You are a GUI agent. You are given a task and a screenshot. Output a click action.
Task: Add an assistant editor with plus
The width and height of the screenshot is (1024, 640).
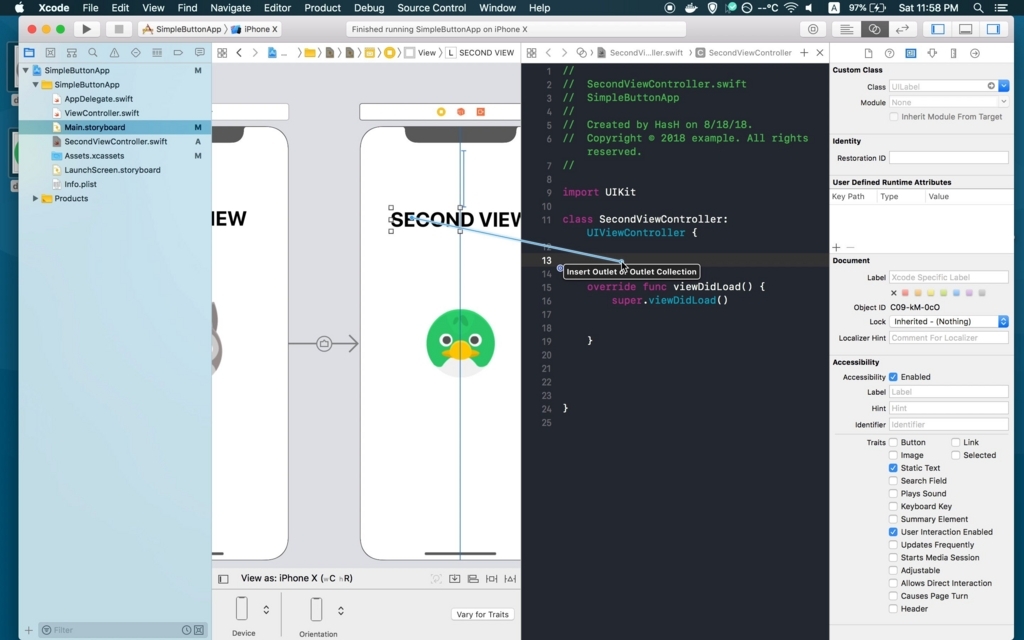pyautogui.click(x=804, y=53)
